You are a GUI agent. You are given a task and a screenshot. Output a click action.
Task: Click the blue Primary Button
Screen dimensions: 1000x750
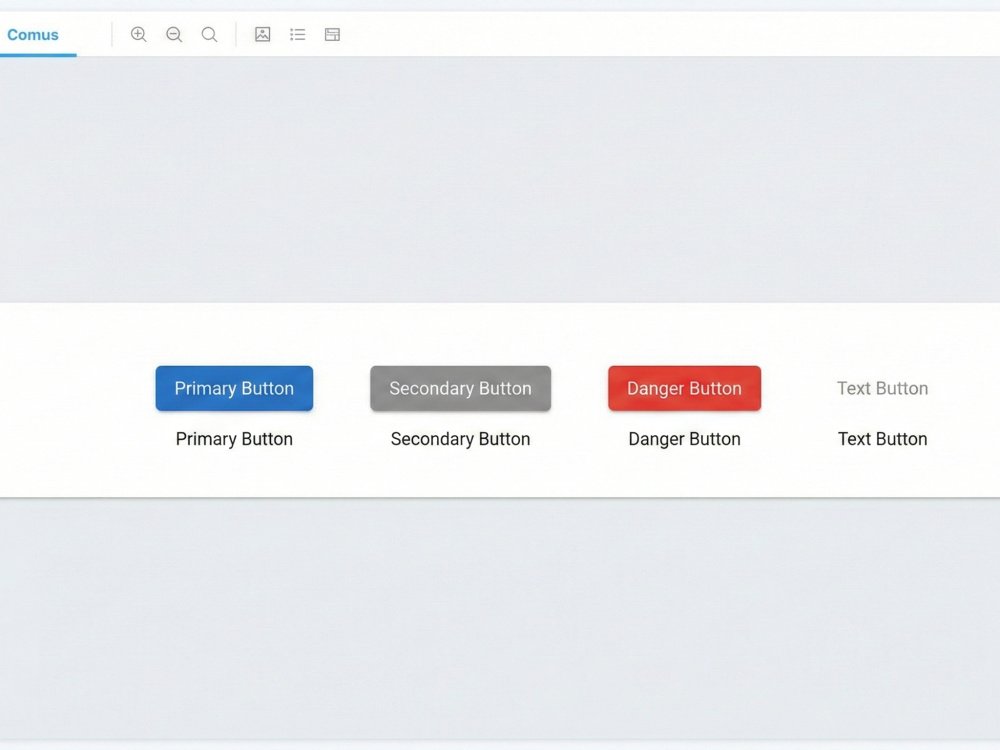click(x=234, y=388)
